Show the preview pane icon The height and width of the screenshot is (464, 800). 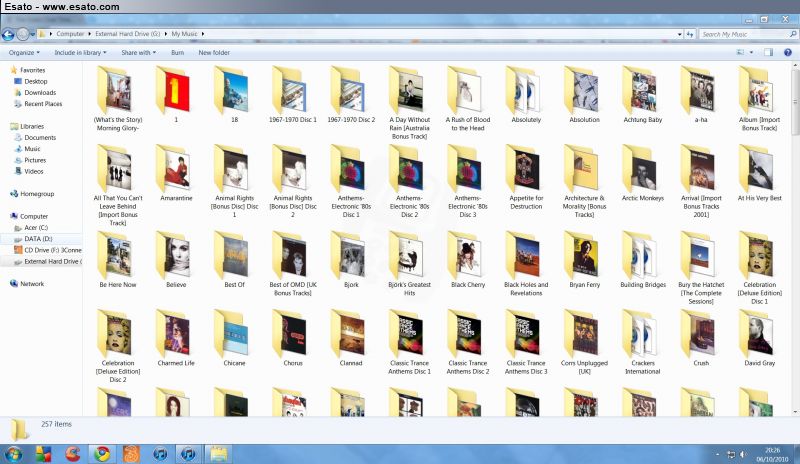[x=768, y=52]
